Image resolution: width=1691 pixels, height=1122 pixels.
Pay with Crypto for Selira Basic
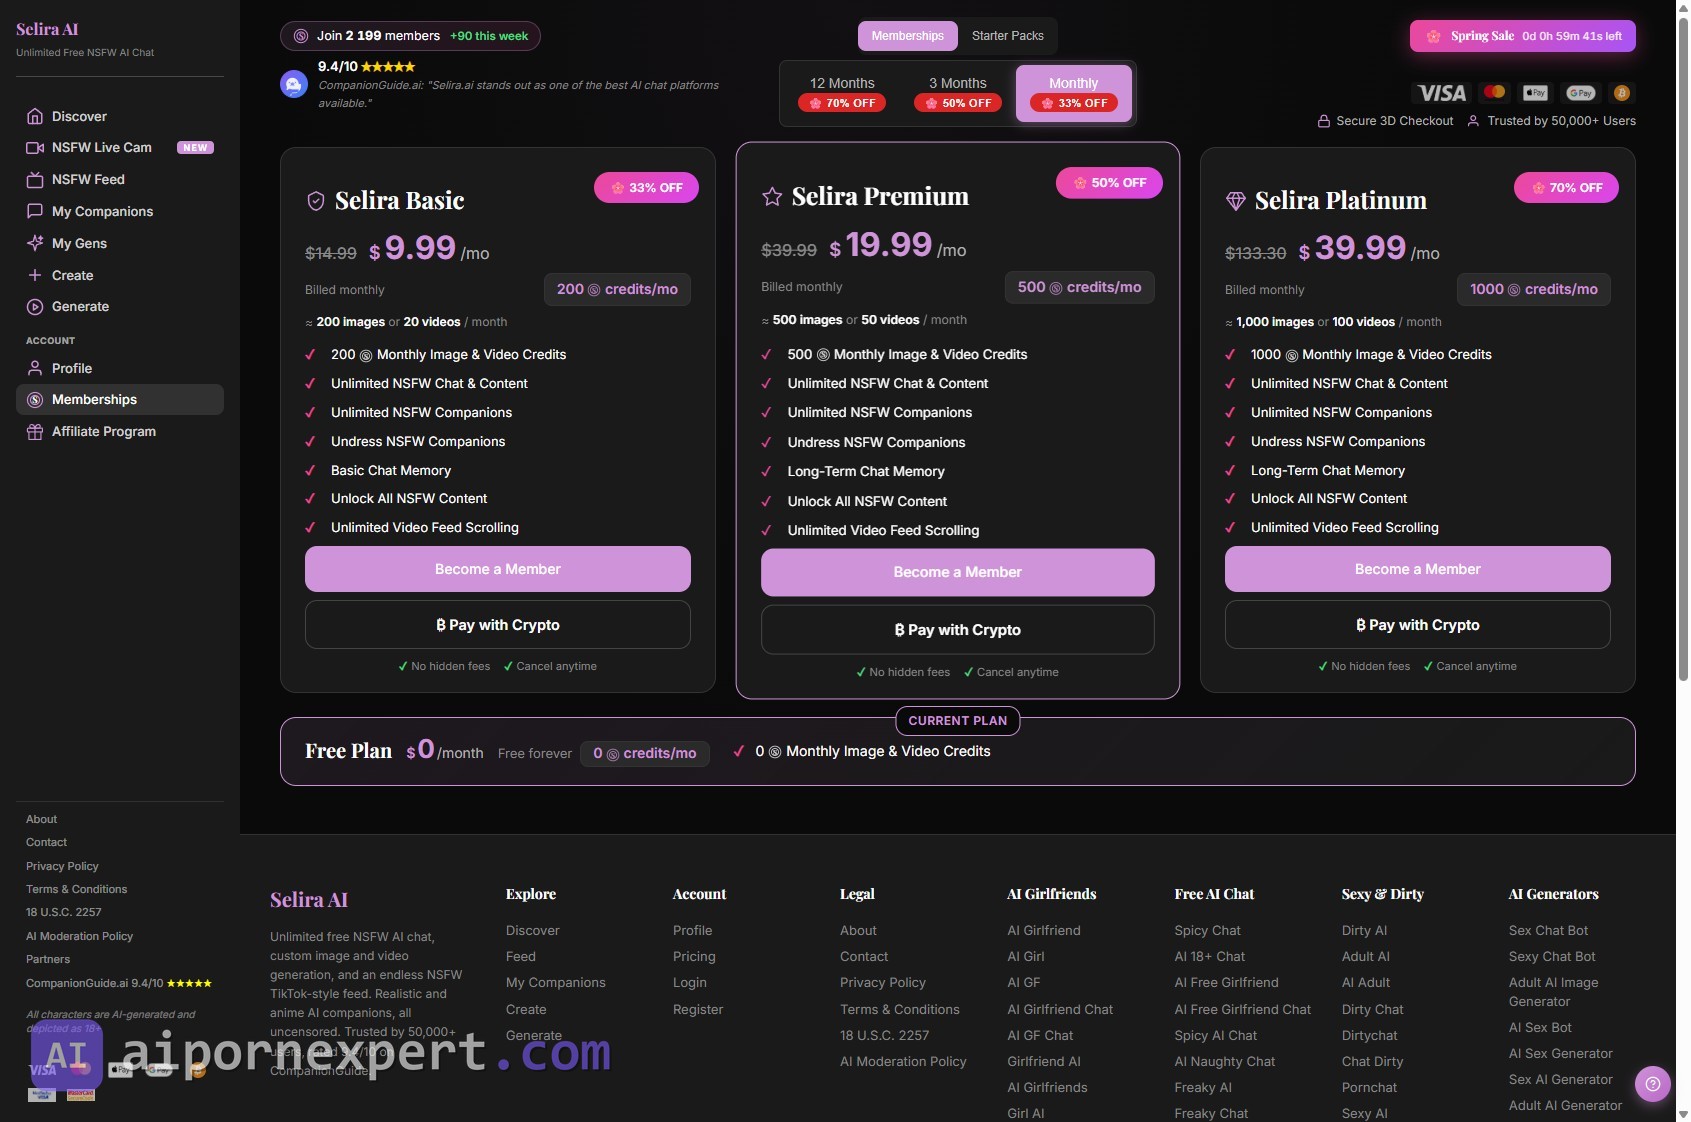(x=498, y=625)
